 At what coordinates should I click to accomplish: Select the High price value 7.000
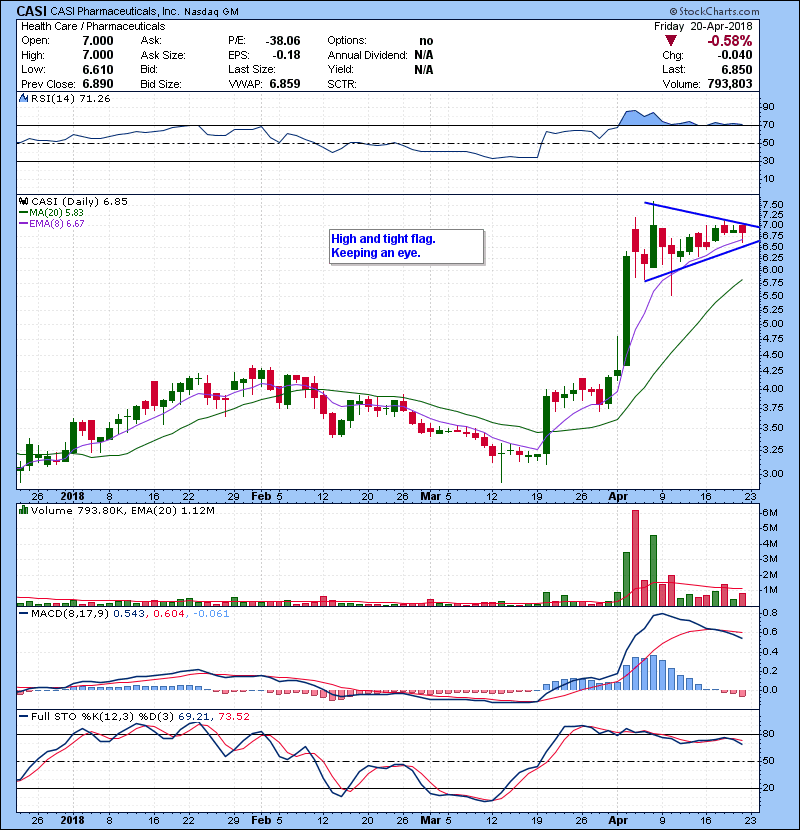[98, 55]
